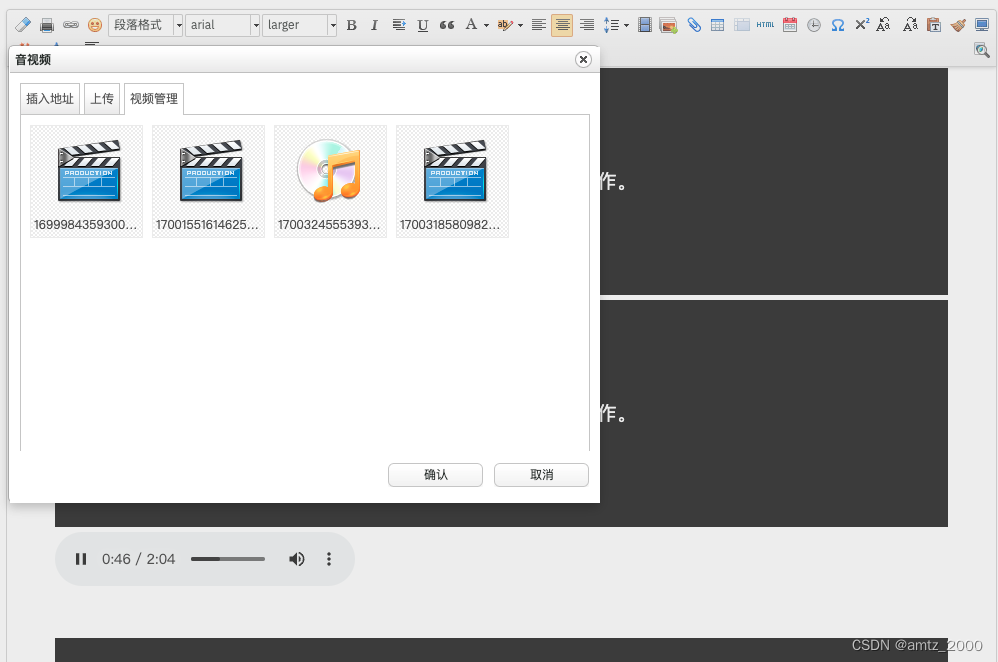Select video thumbnail 1700318580982

[453, 181]
